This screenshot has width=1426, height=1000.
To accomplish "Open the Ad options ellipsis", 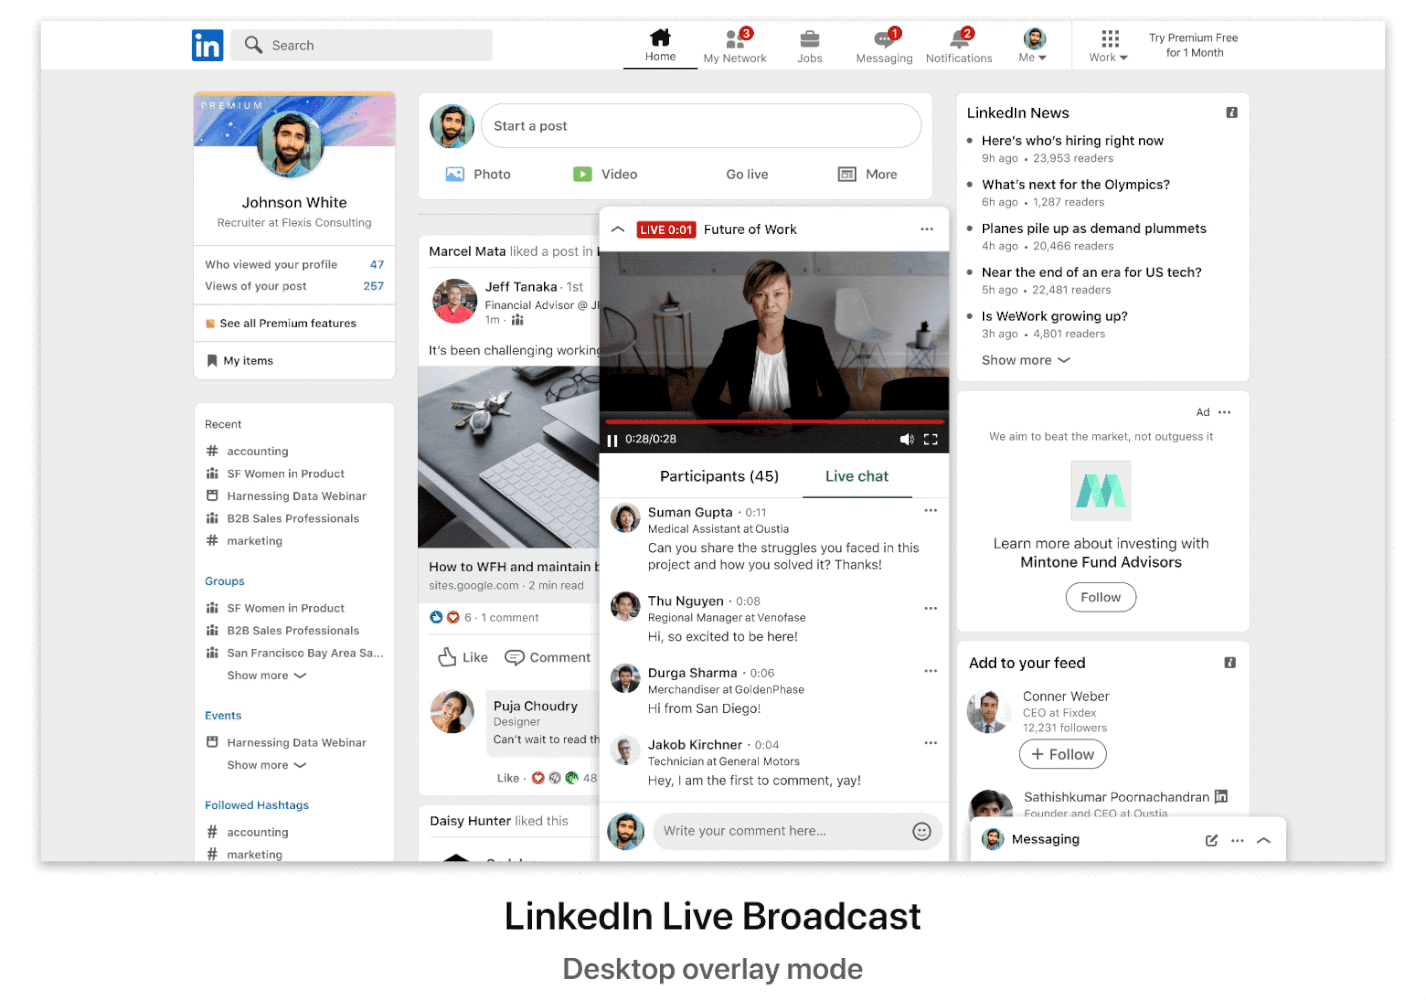I will coord(1225,412).
